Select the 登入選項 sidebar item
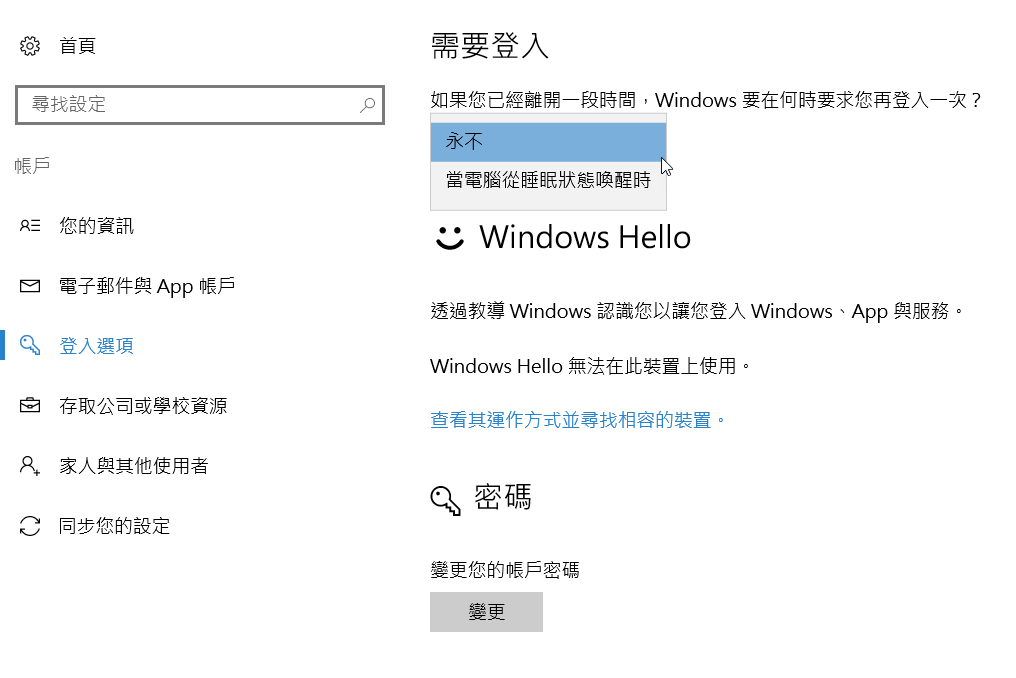This screenshot has height=678, width=1016. pos(96,346)
